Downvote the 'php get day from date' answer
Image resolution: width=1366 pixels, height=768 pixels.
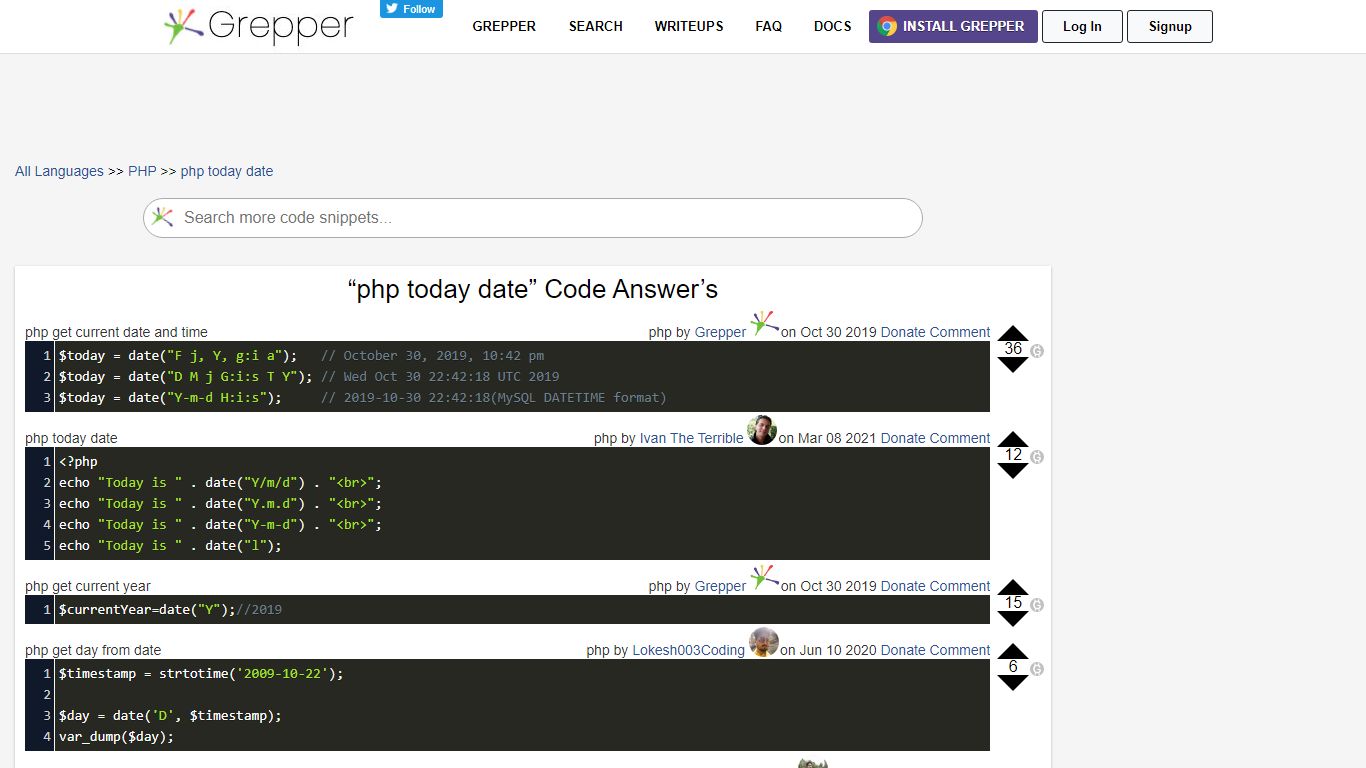pos(1013,682)
